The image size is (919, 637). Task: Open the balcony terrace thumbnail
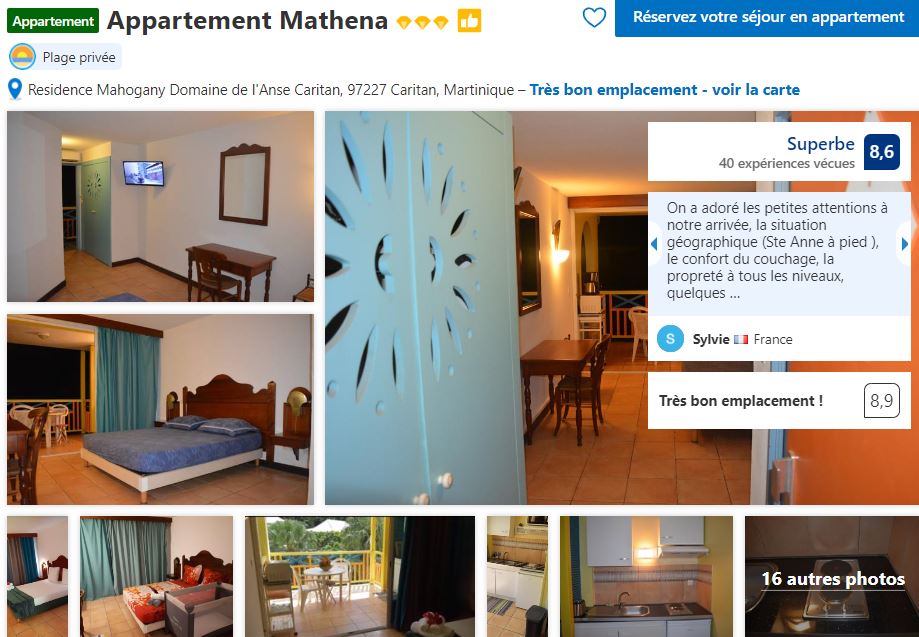359,576
